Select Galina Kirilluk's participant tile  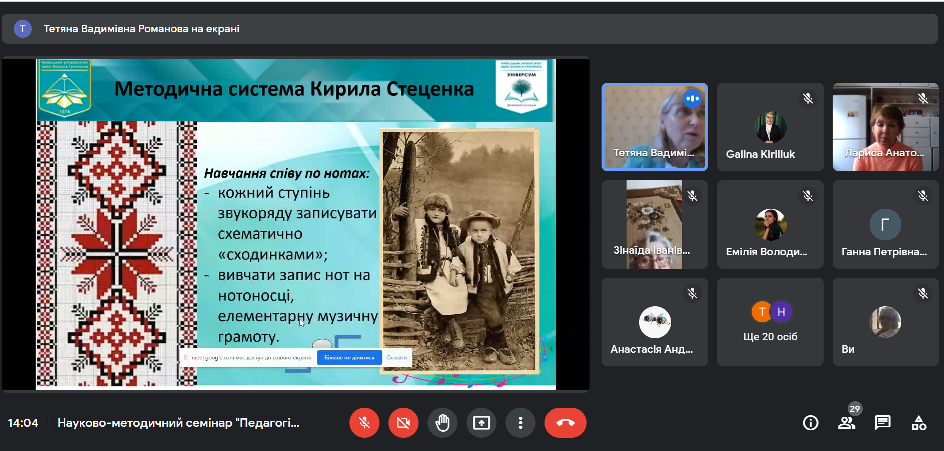coord(770,127)
